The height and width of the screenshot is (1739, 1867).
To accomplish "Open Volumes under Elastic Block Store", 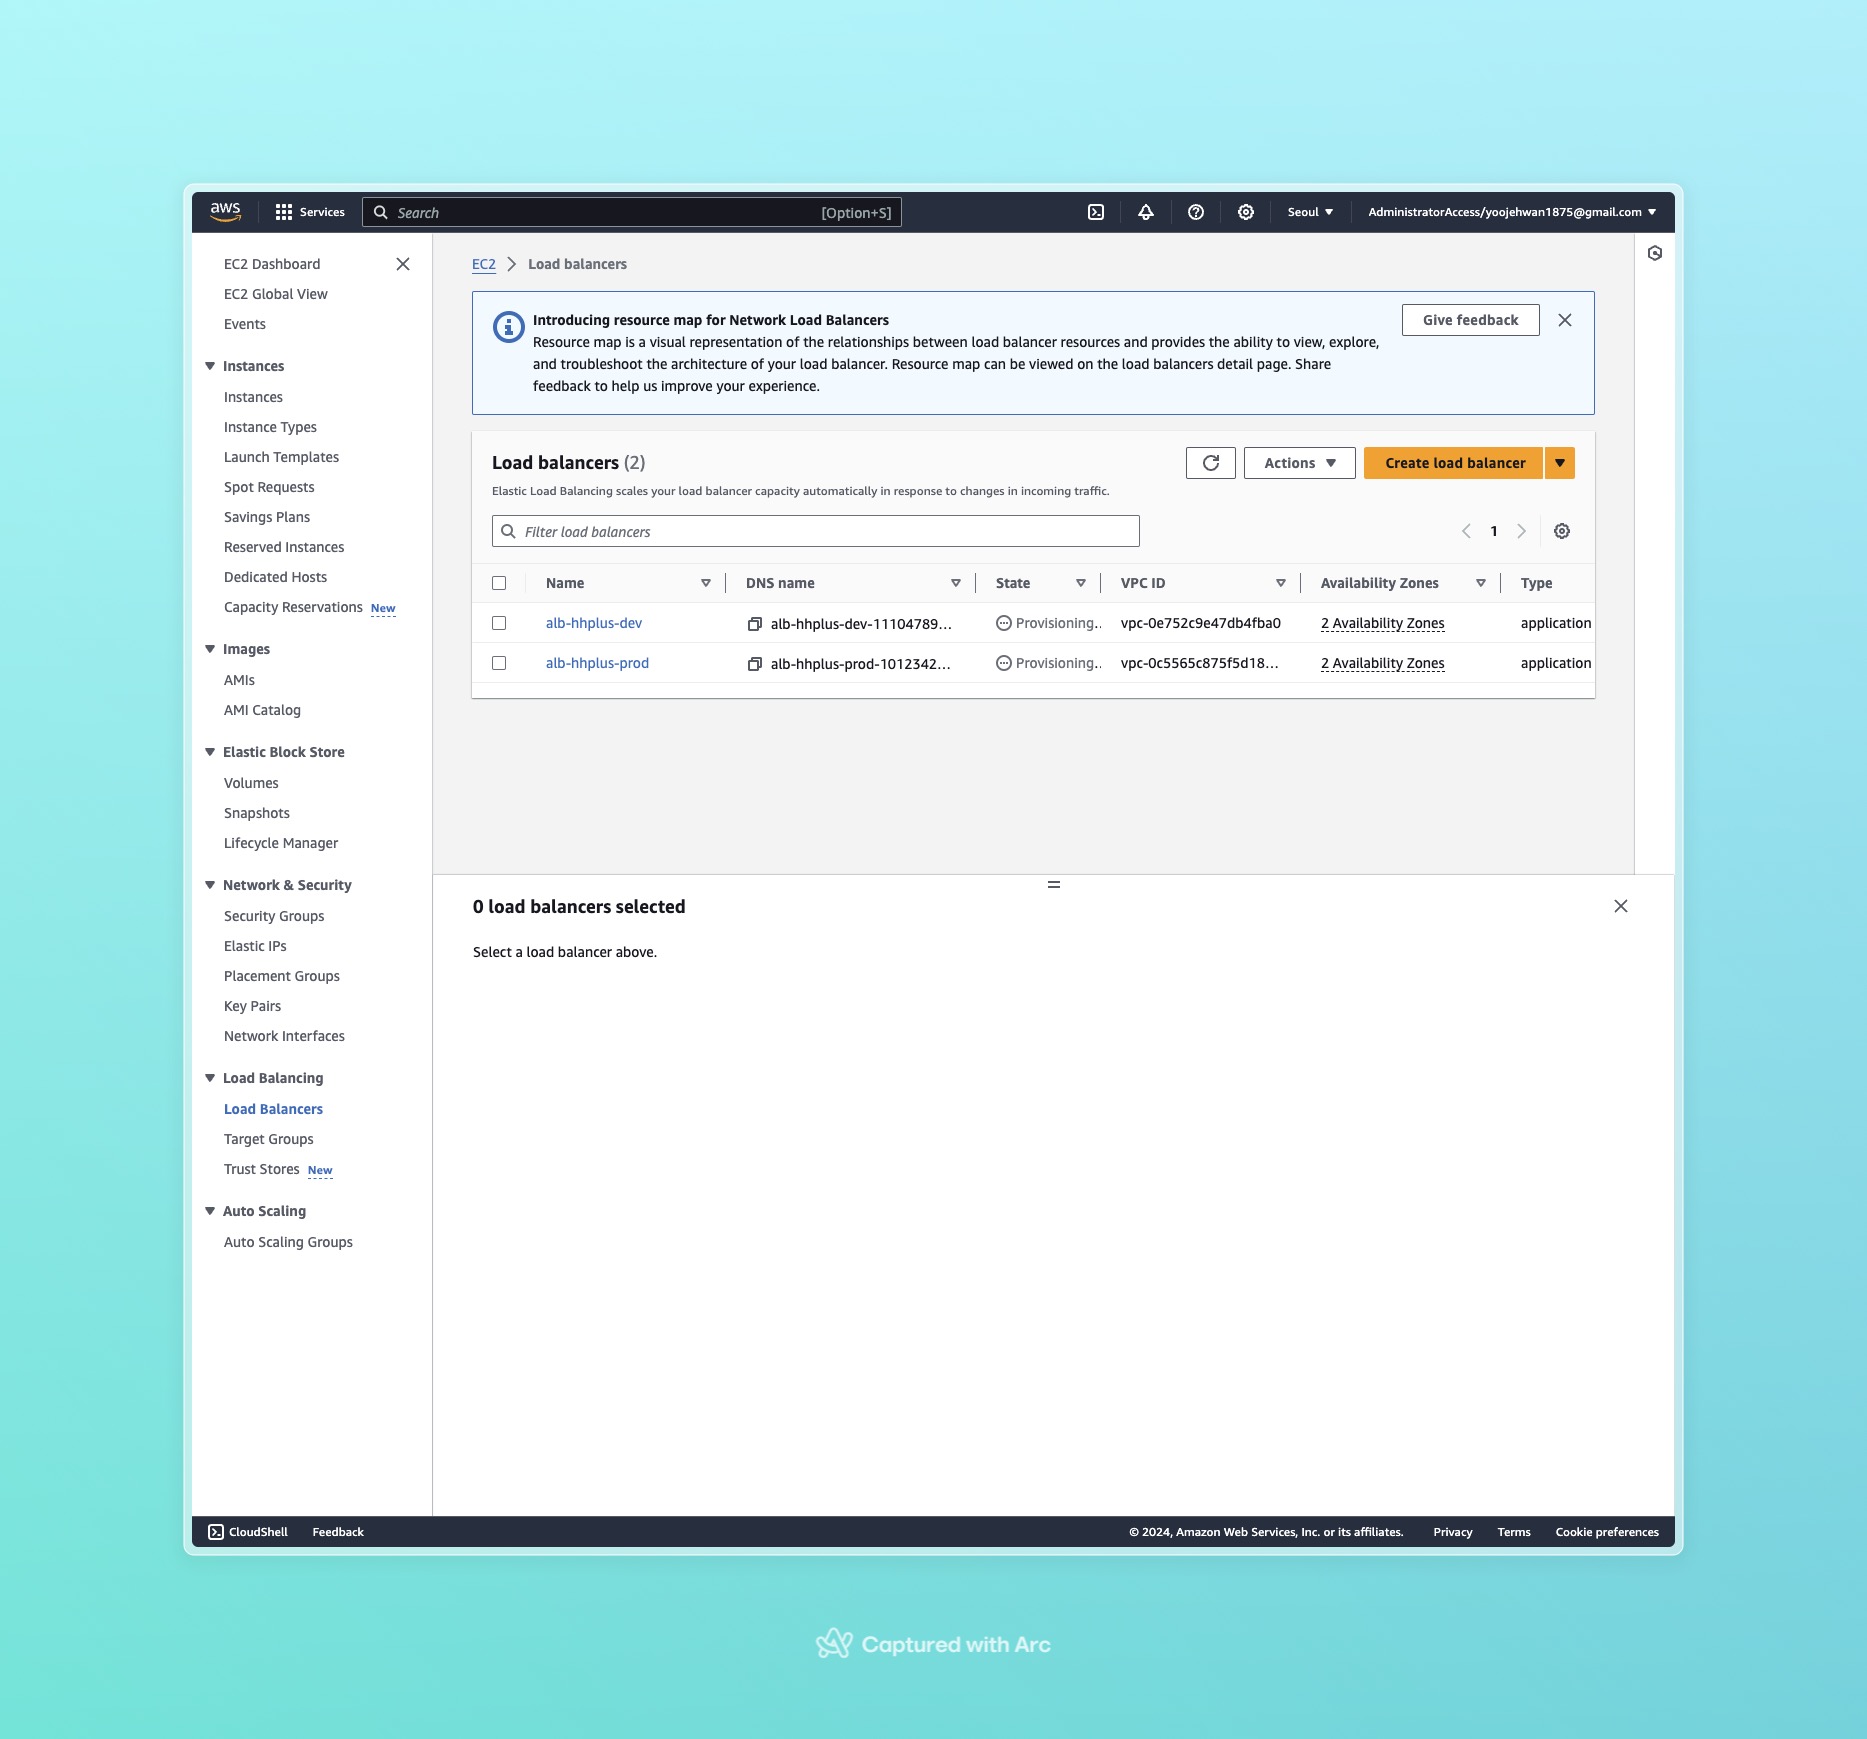I will pos(251,783).
